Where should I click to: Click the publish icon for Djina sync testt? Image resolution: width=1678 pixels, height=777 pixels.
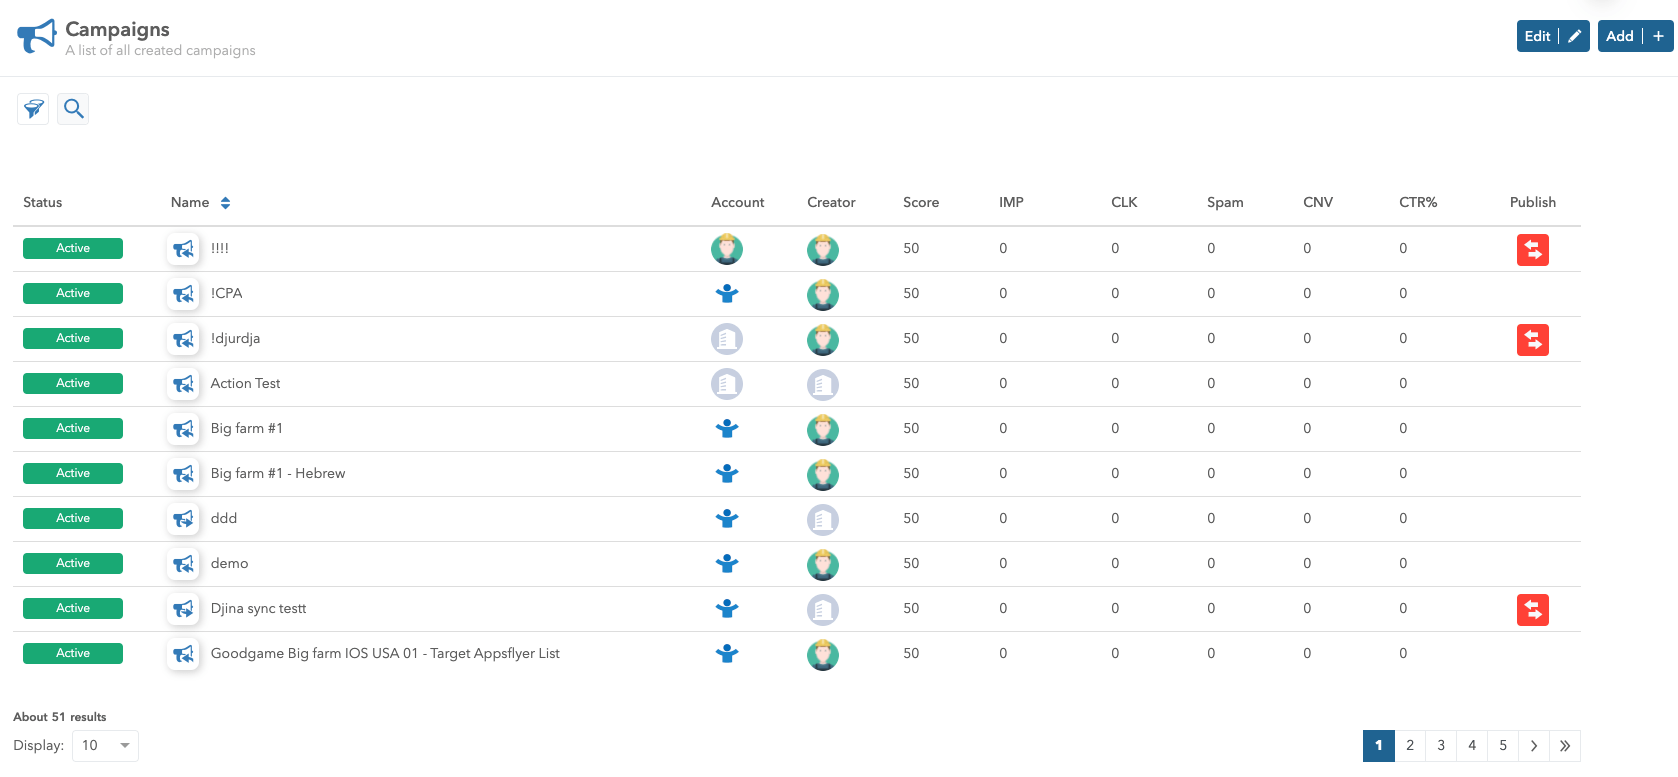pyautogui.click(x=1532, y=609)
